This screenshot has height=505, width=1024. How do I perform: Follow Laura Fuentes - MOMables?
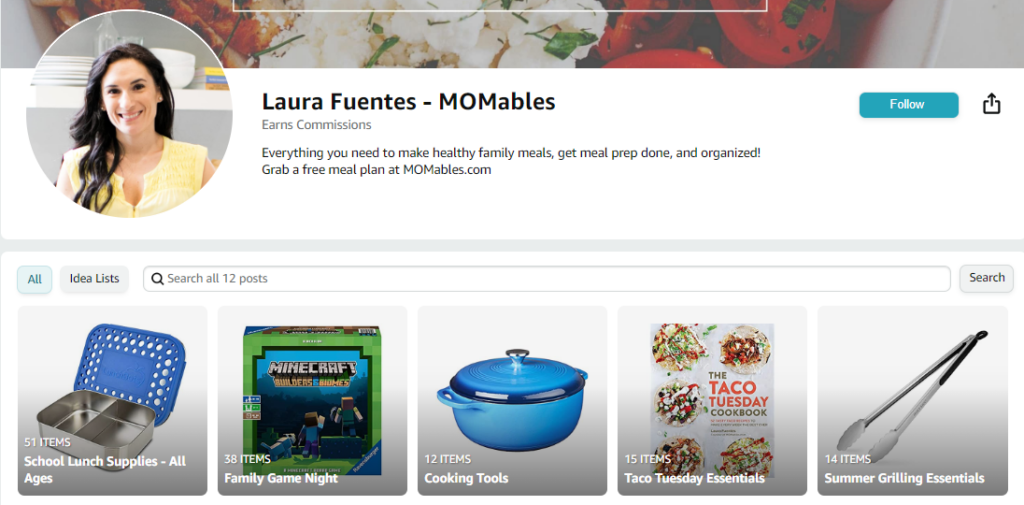tap(908, 105)
